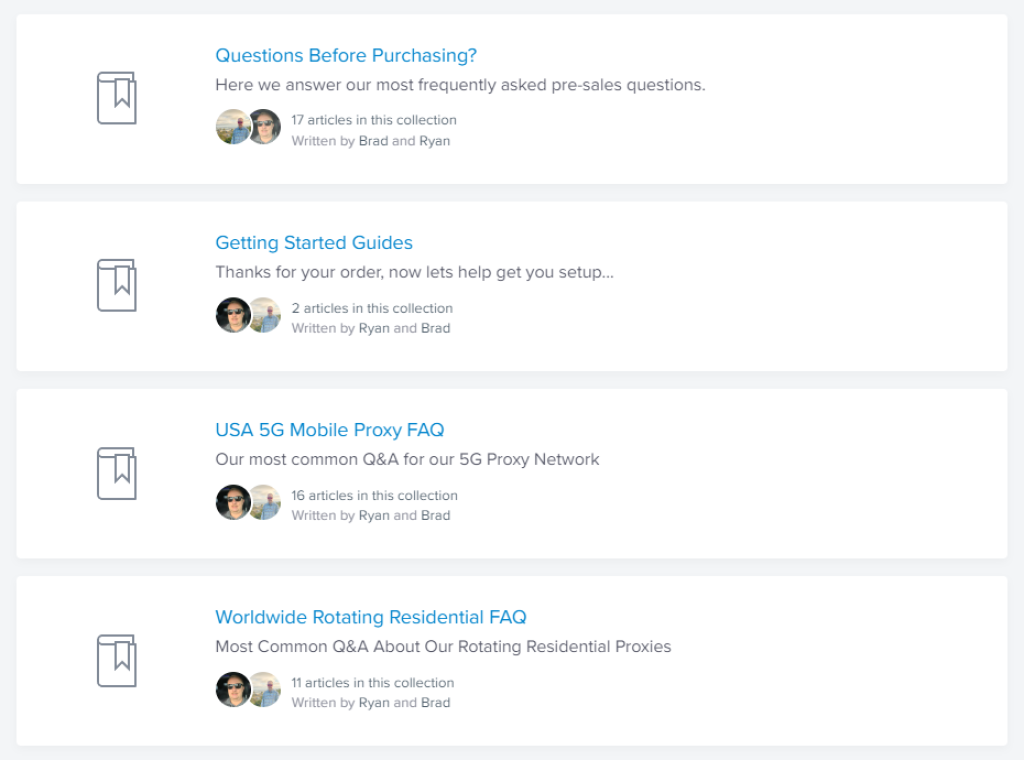Click the 'Most Common Q&A About Our Rotating' description
This screenshot has width=1024, height=760.
click(443, 647)
